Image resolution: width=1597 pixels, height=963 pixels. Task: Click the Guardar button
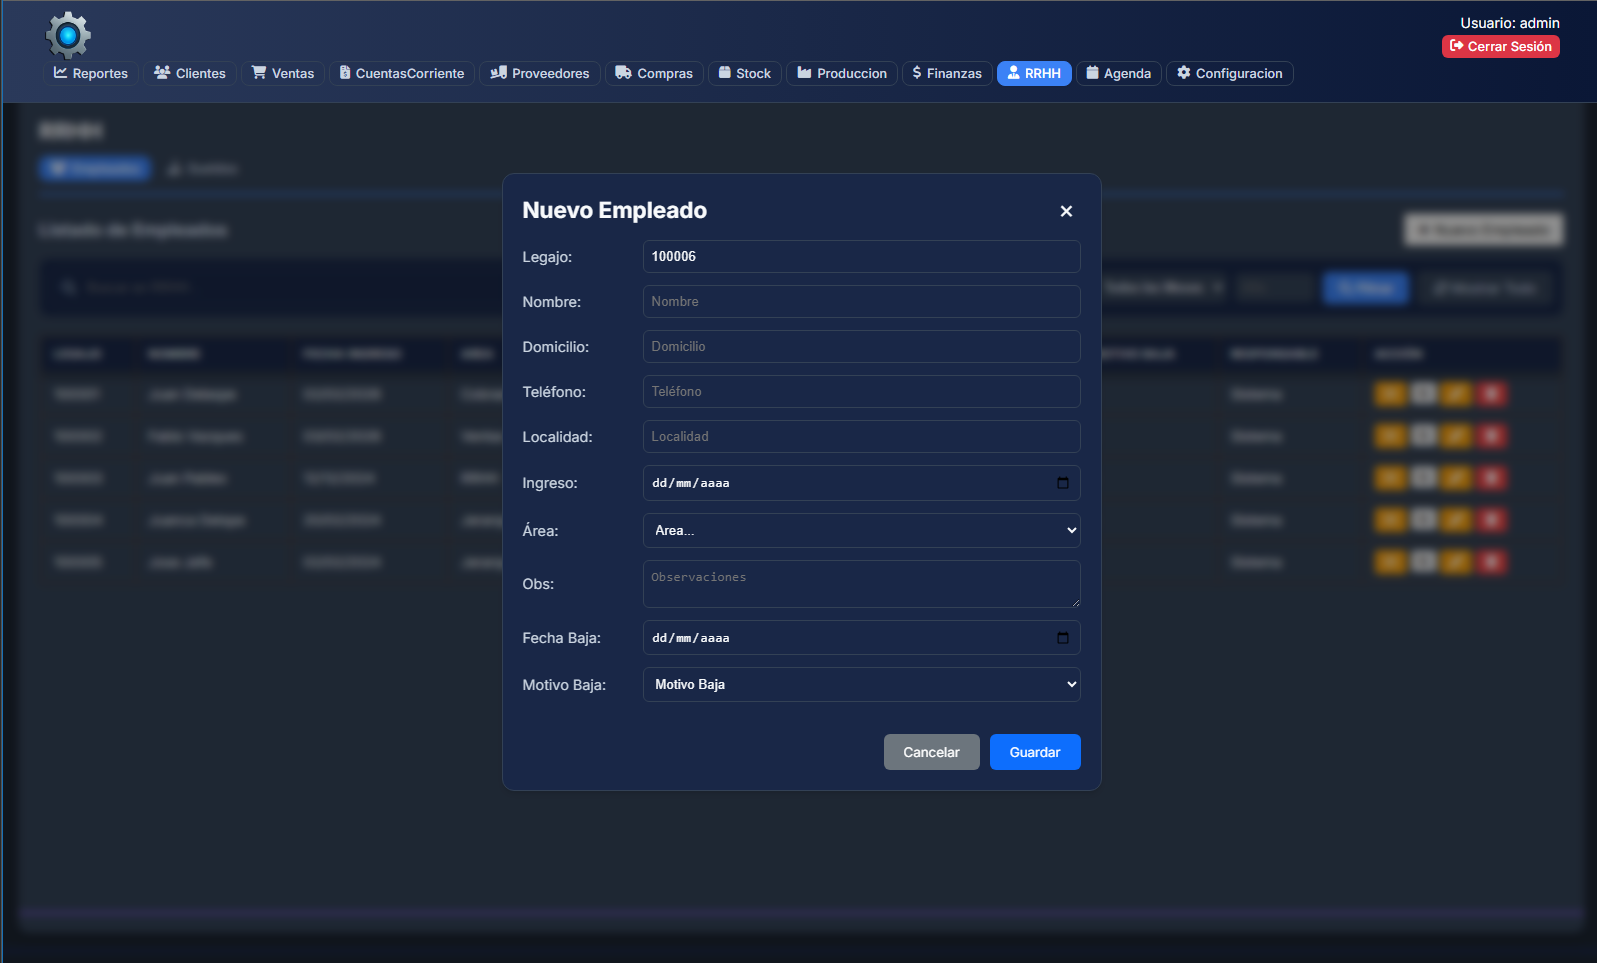pyautogui.click(x=1035, y=752)
